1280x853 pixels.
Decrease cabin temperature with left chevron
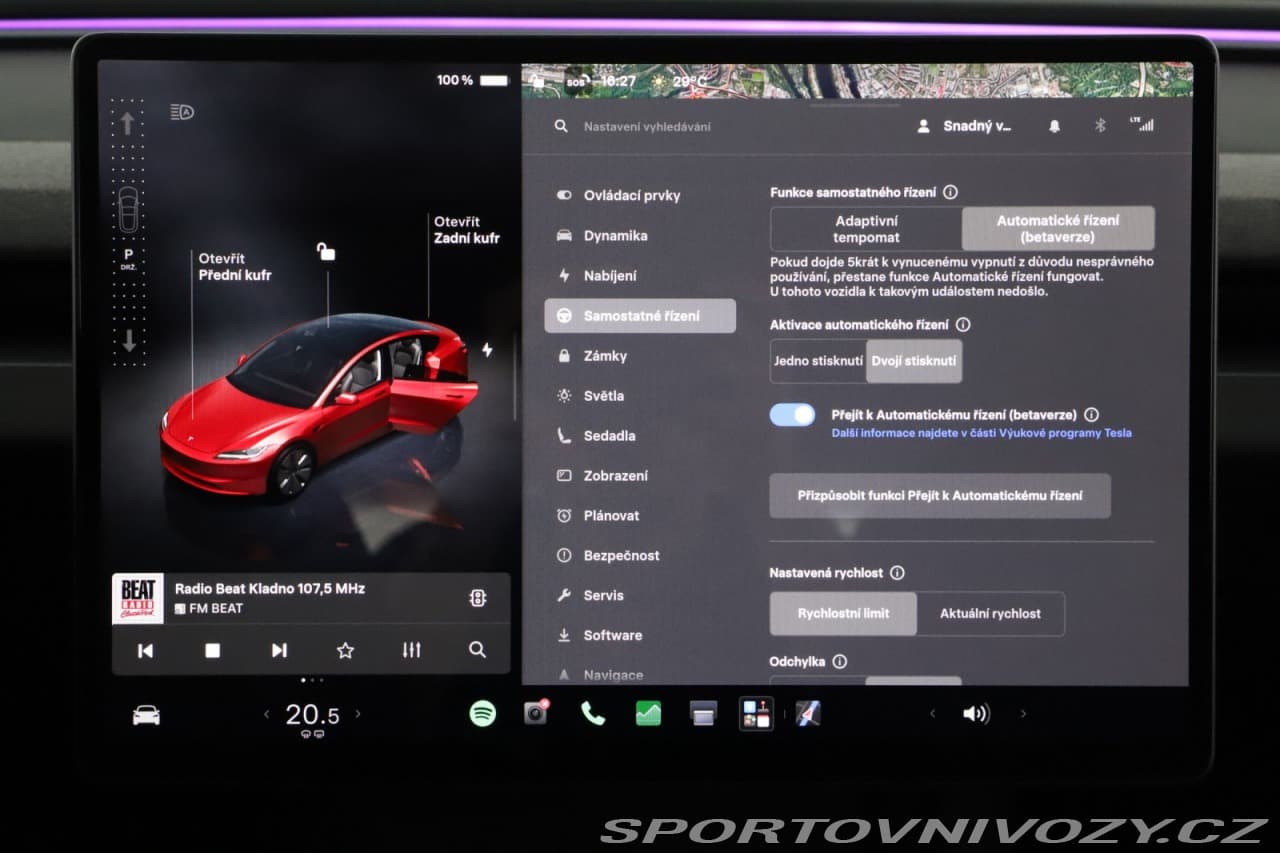[x=266, y=714]
